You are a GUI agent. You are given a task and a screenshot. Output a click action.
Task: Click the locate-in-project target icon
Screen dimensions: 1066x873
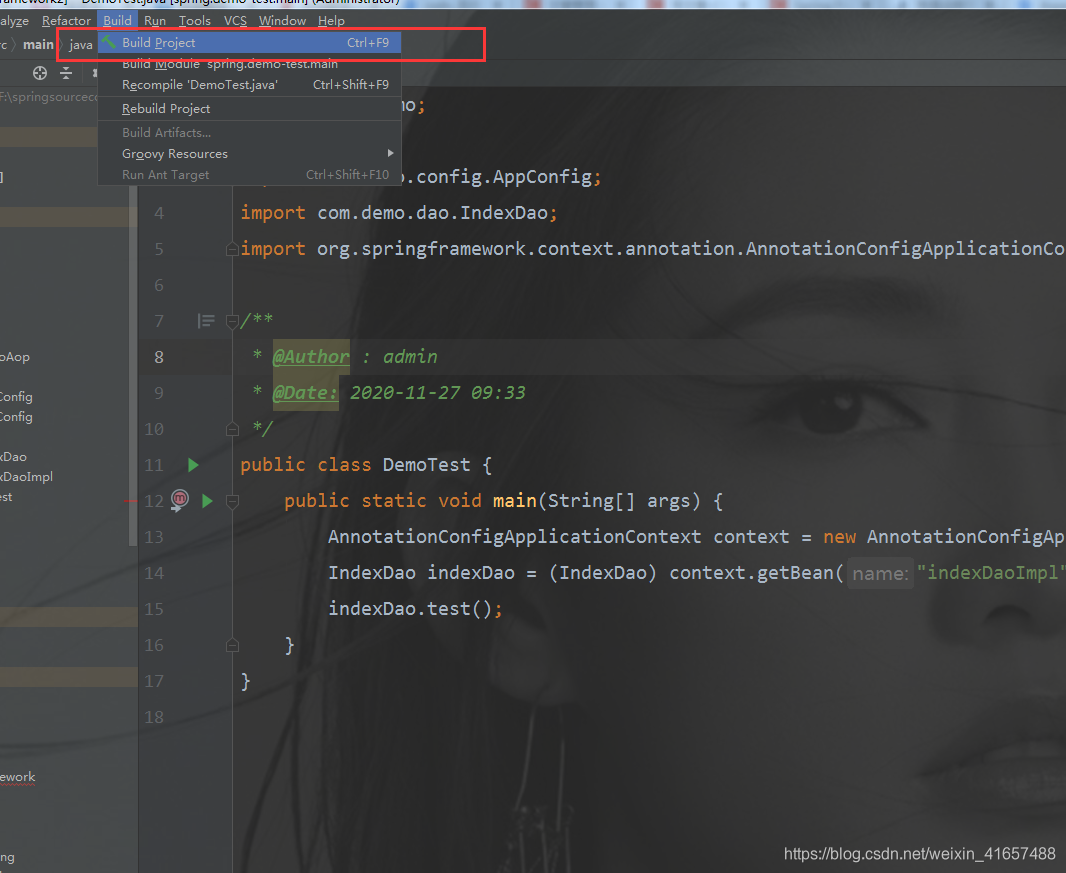(40, 73)
